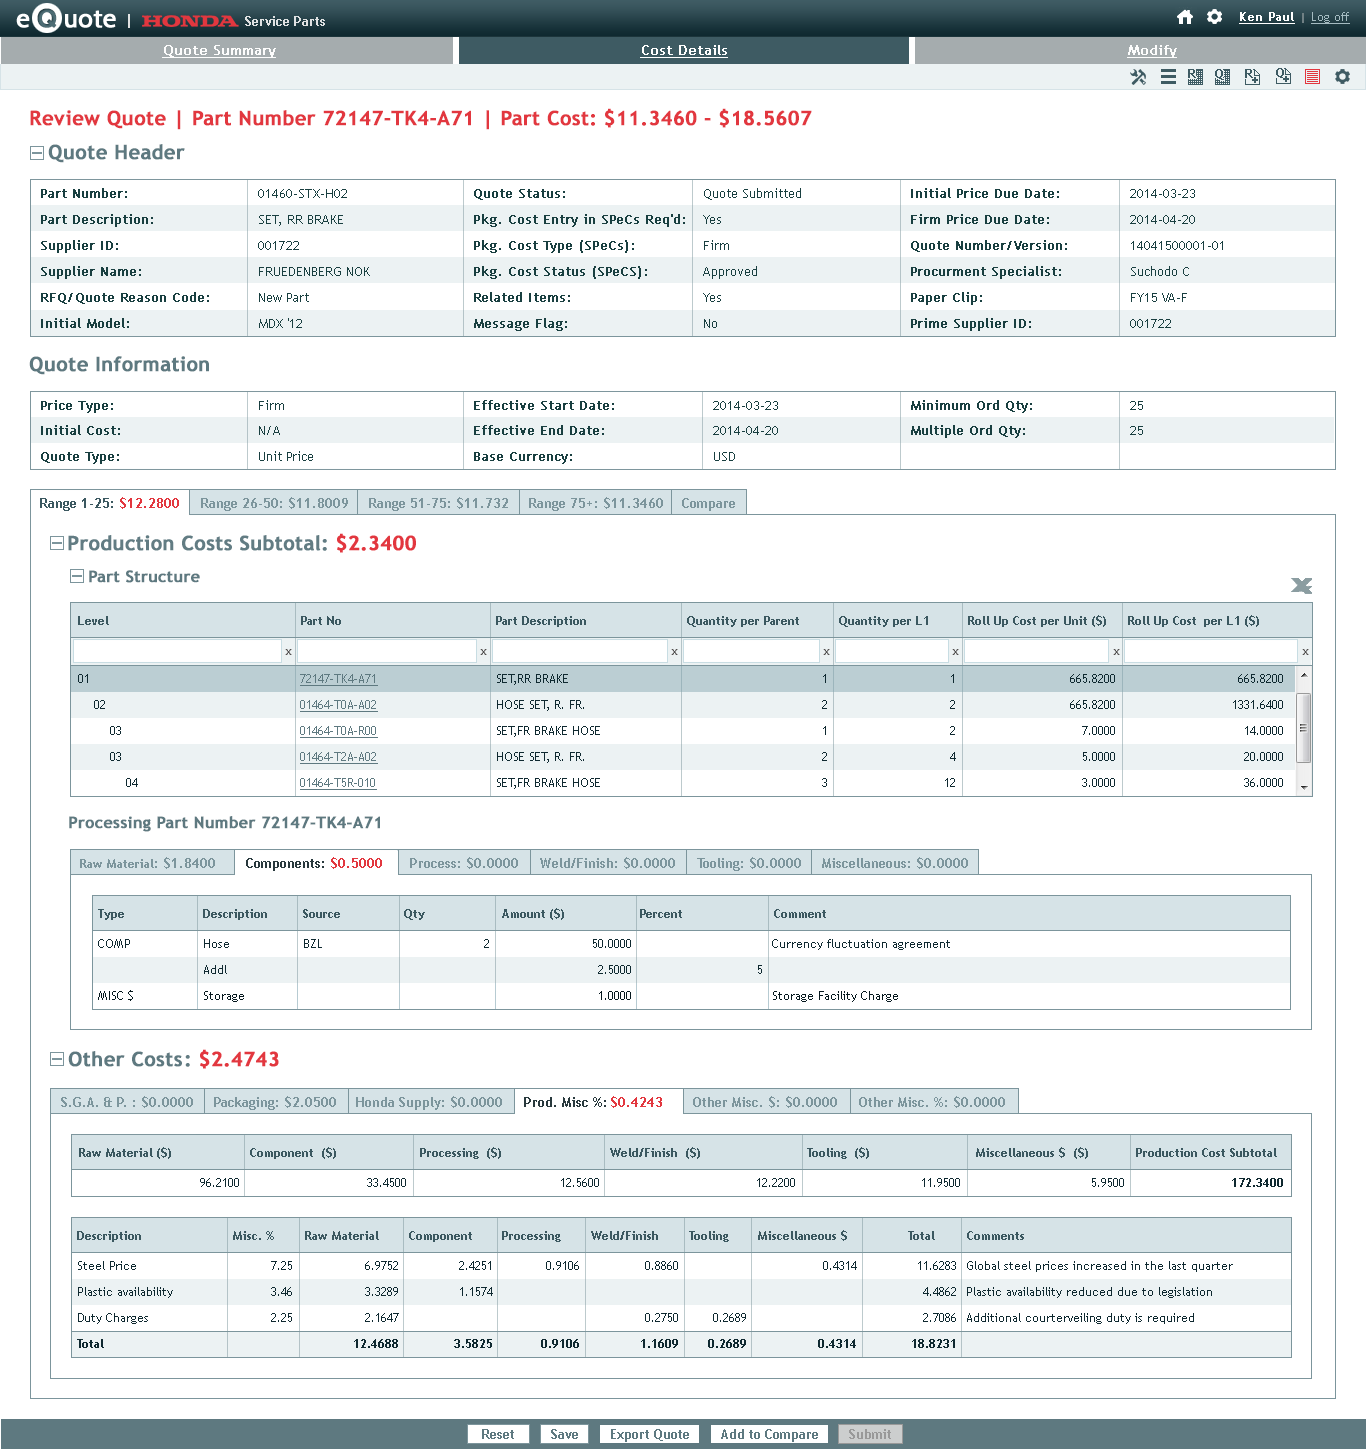Collapse the Quote Header section
1366x1450 pixels.
[x=37, y=153]
